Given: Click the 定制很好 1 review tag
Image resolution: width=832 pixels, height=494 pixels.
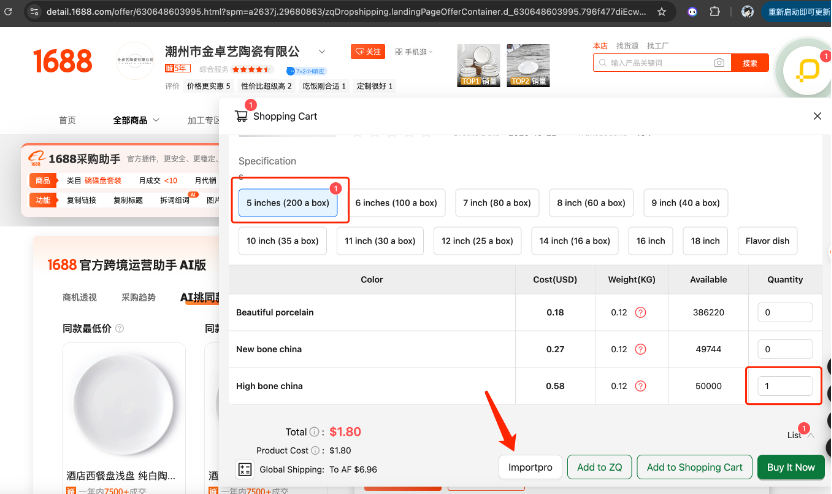Looking at the screenshot, I should point(374,86).
